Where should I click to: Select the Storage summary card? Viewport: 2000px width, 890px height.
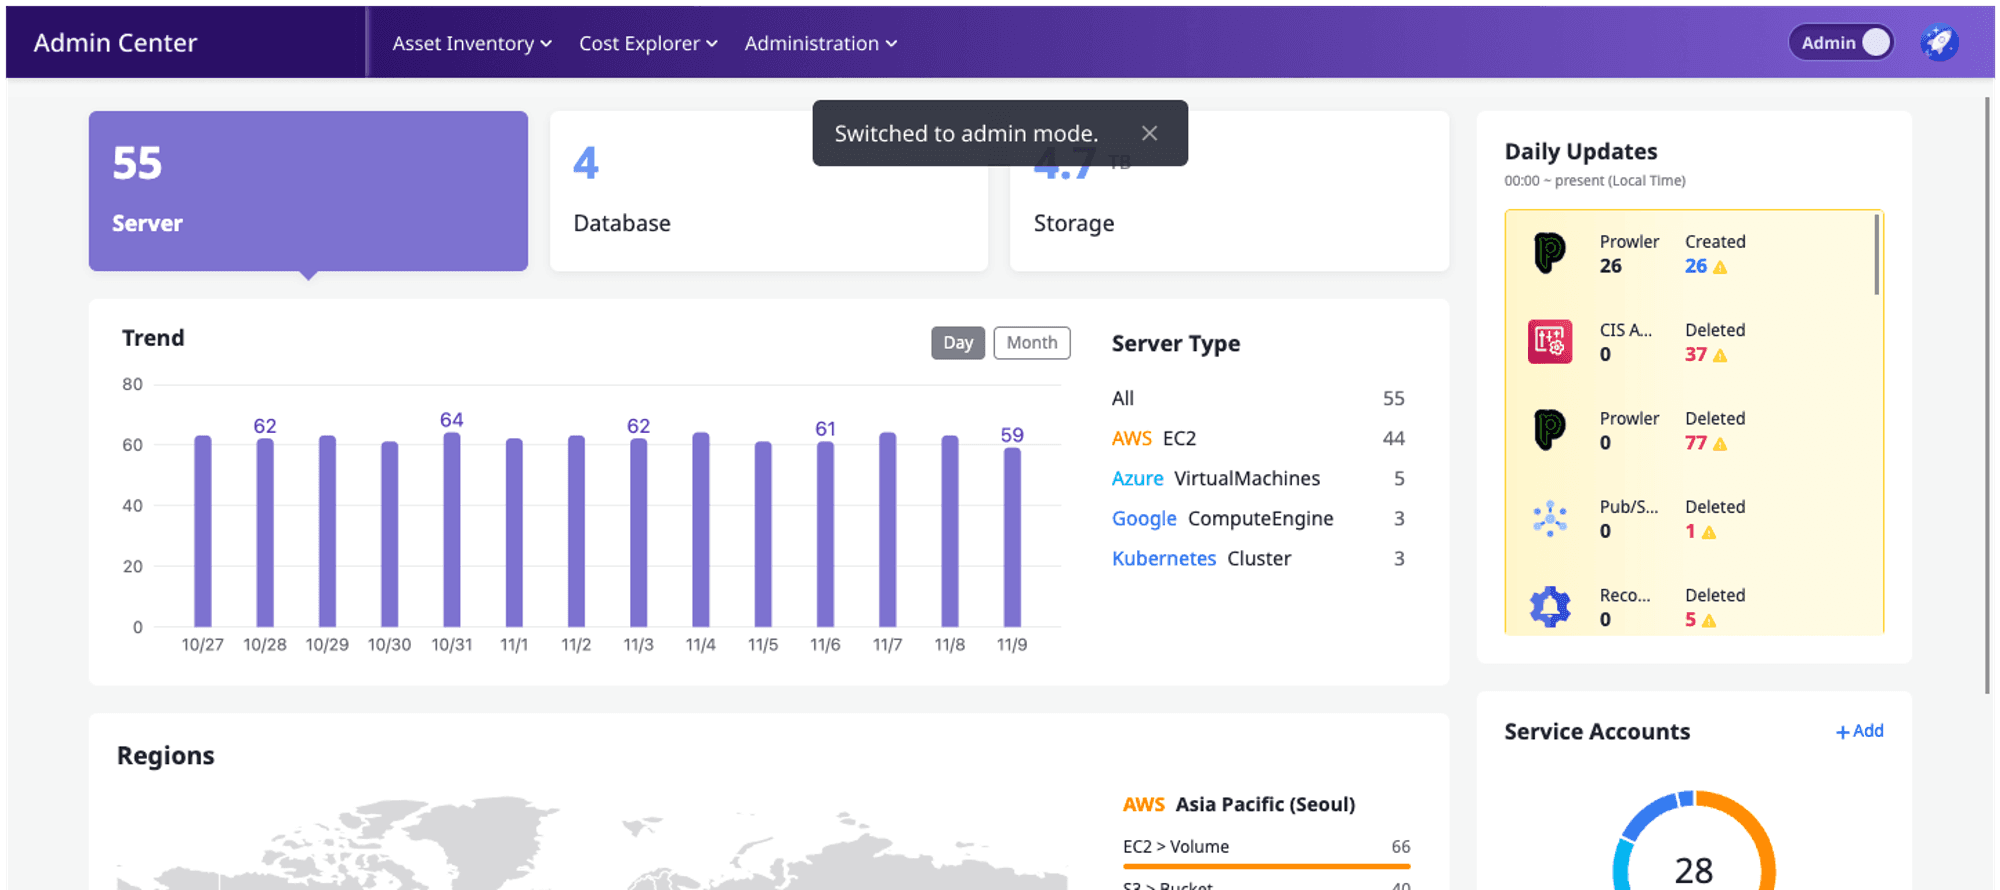[x=1229, y=191]
